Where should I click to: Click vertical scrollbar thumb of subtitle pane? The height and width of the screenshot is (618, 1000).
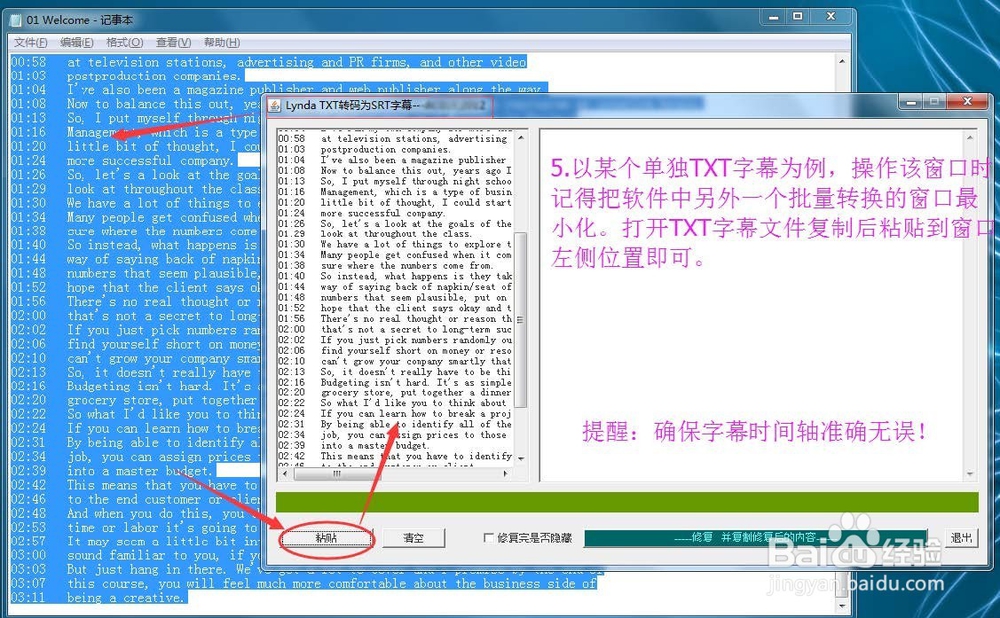click(x=520, y=320)
